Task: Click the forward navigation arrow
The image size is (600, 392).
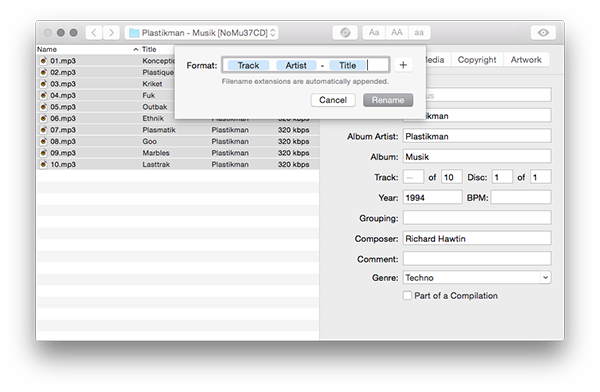Action: [x=111, y=33]
